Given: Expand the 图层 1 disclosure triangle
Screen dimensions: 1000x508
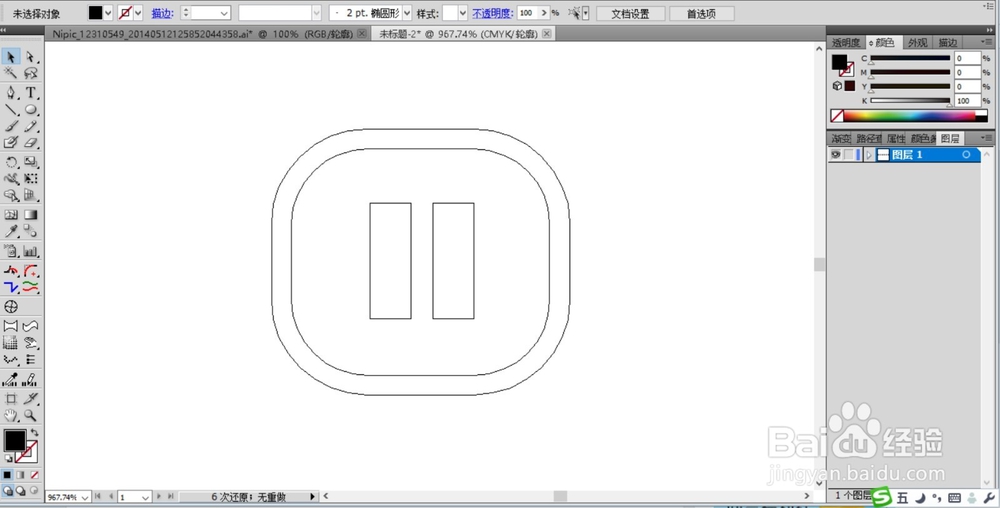Looking at the screenshot, I should pos(869,155).
